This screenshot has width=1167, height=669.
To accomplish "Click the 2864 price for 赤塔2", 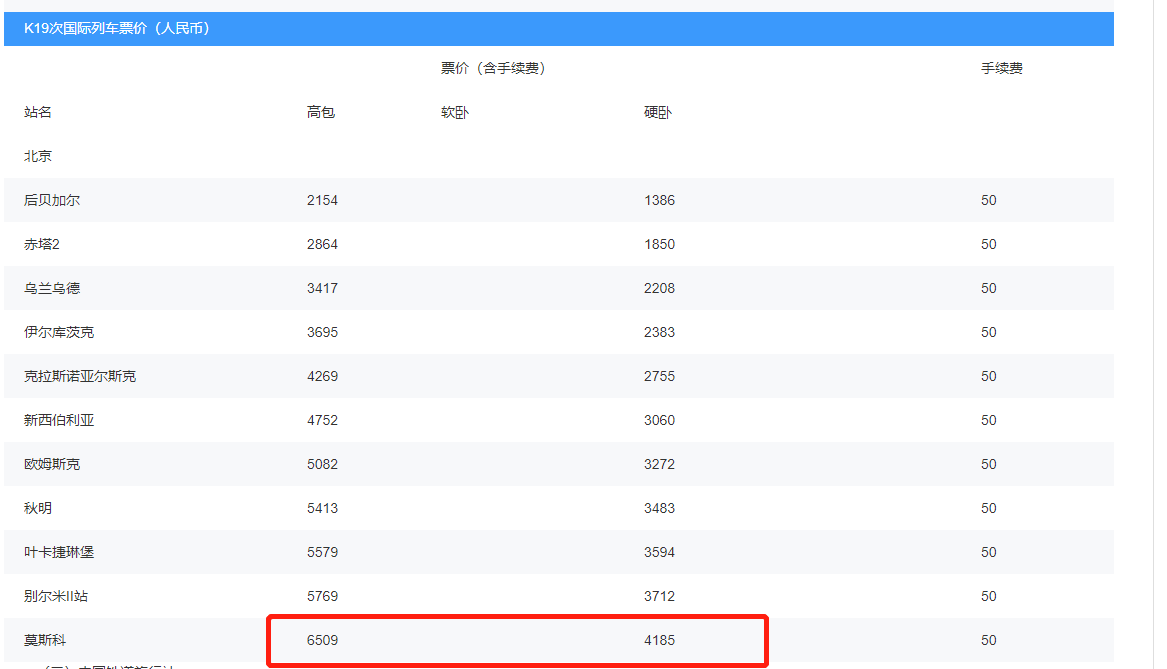I will [322, 244].
